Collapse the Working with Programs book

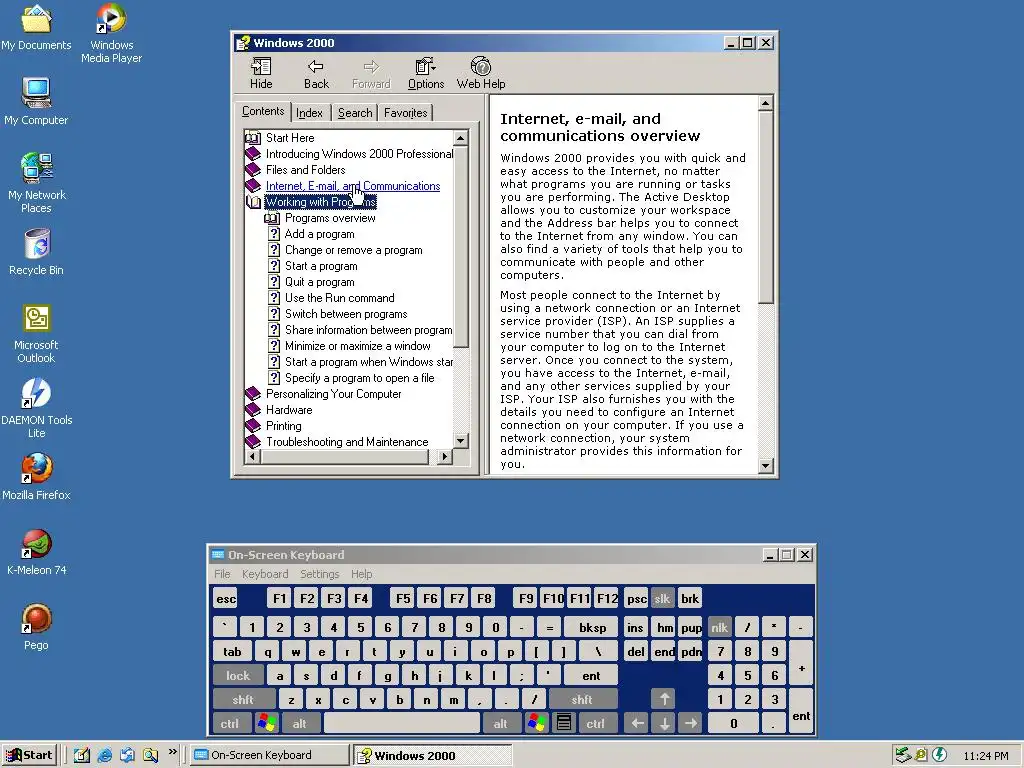click(x=253, y=202)
